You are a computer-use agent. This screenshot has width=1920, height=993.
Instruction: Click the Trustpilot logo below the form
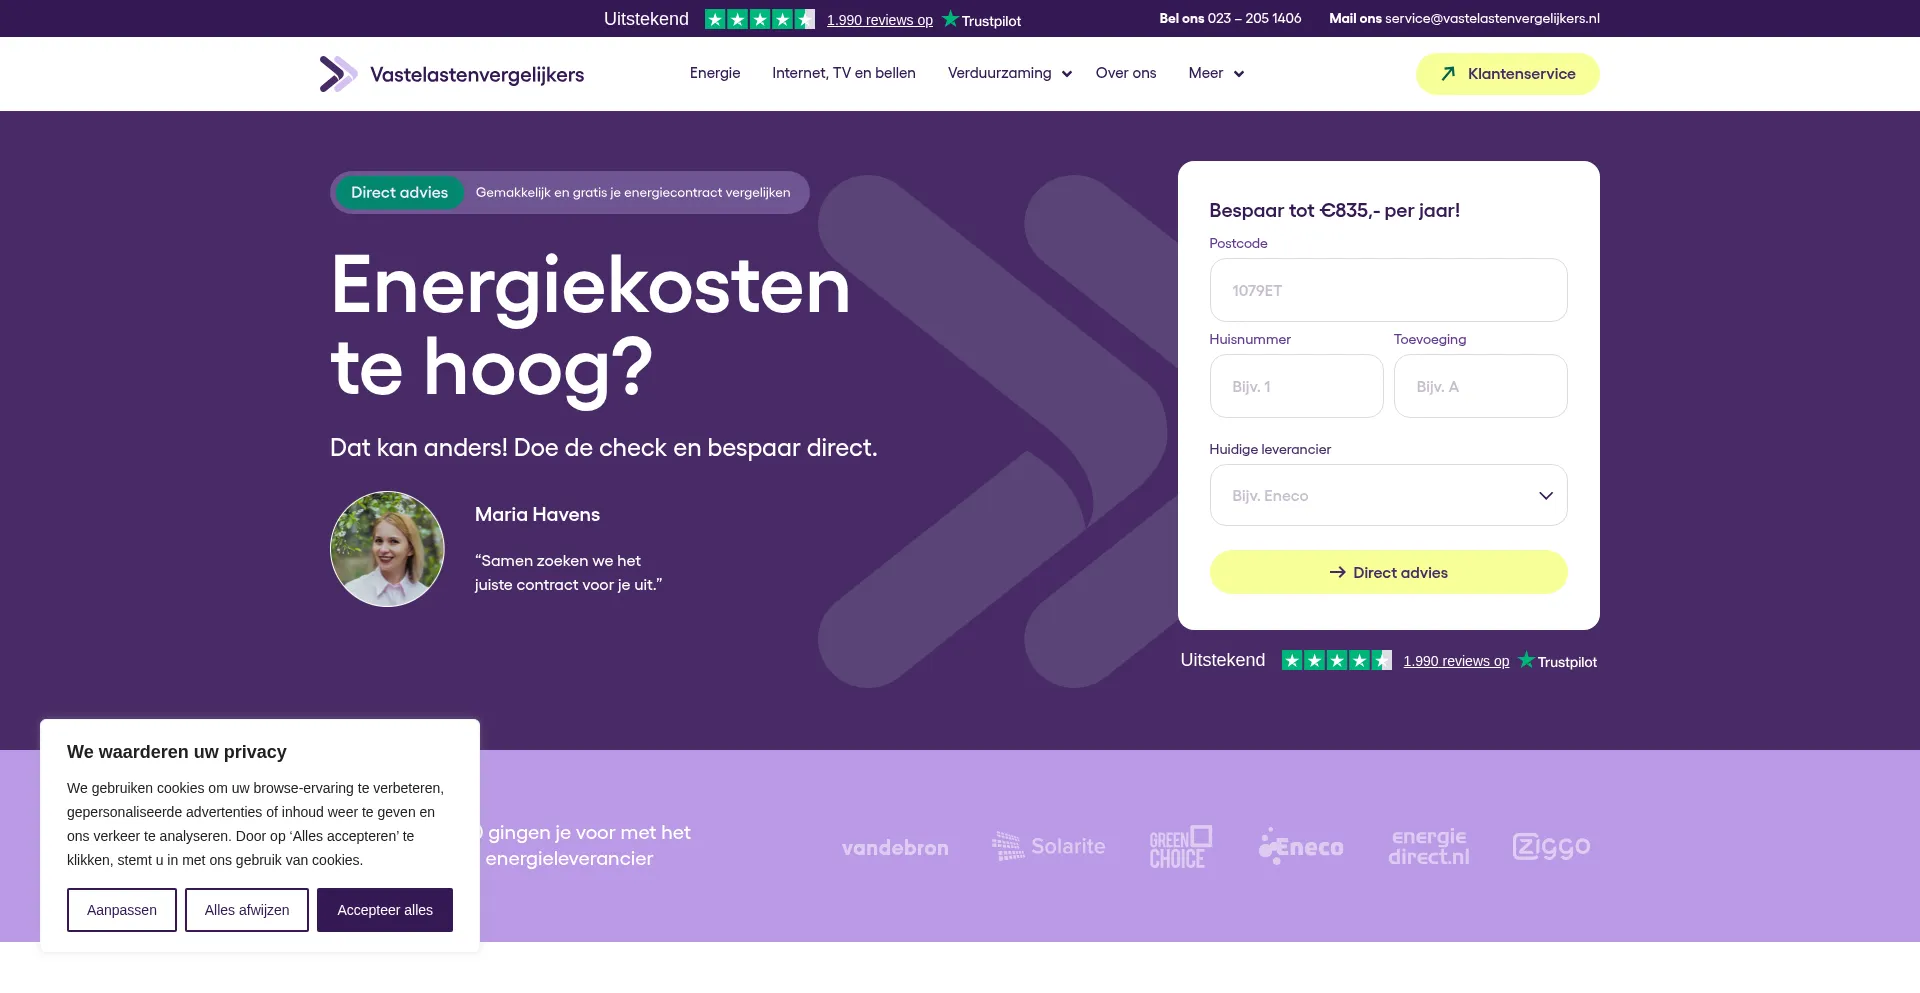1558,661
